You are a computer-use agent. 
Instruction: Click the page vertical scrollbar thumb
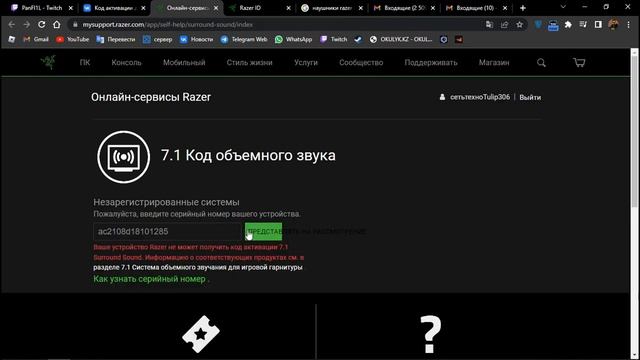pyautogui.click(x=634, y=131)
